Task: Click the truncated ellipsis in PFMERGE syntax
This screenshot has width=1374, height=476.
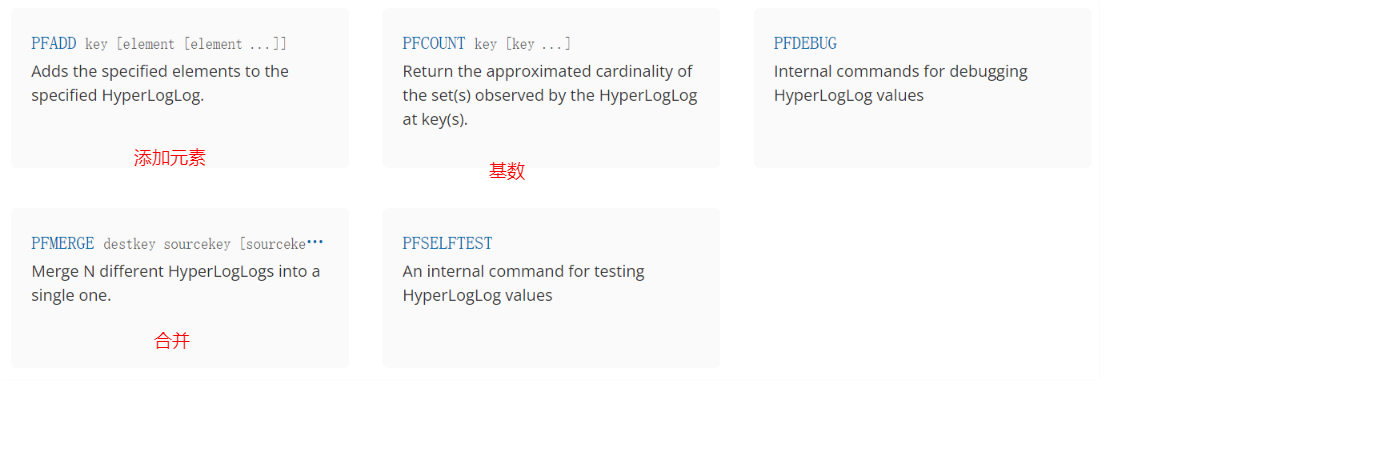Action: click(315, 243)
